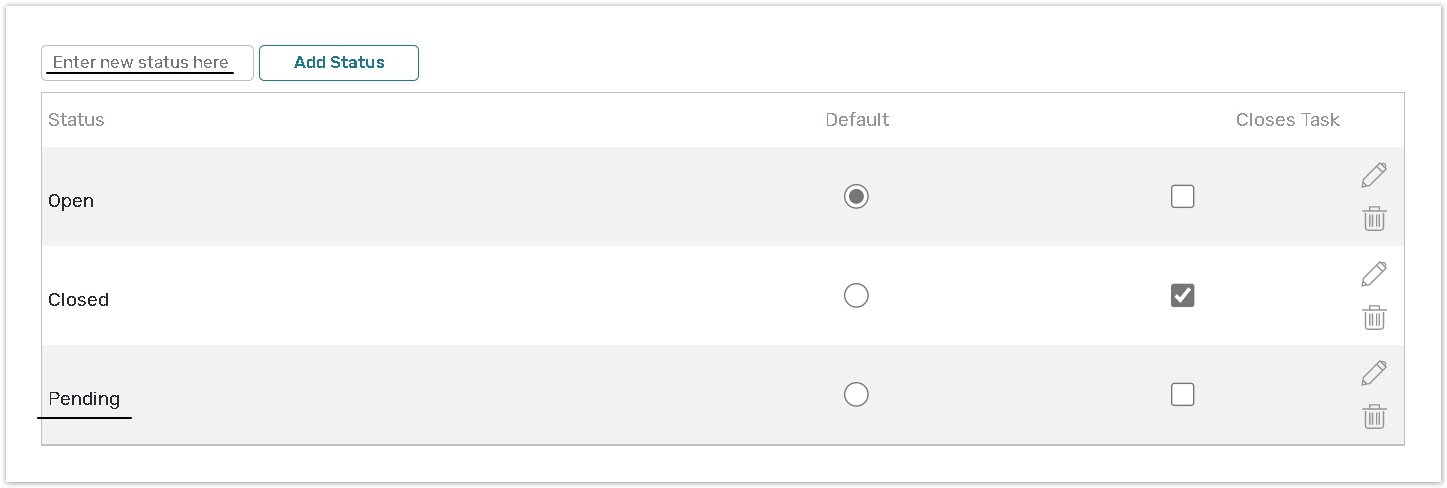Click the trash icon for Closed status
This screenshot has width=1447, height=488.
[1374, 318]
